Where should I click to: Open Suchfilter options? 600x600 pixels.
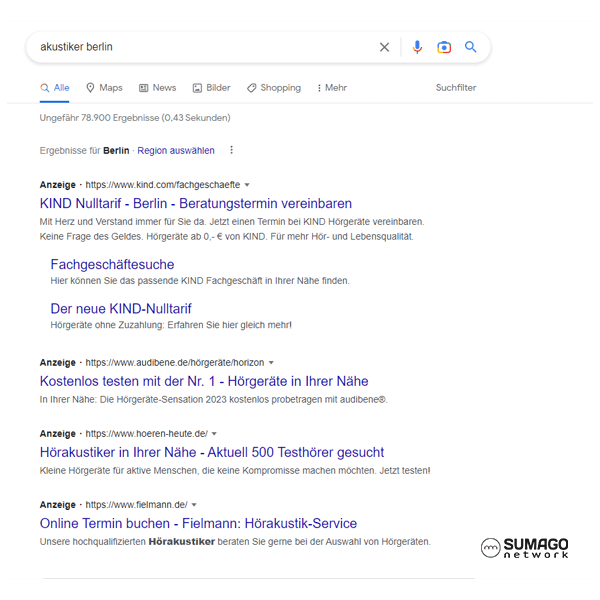click(x=456, y=88)
